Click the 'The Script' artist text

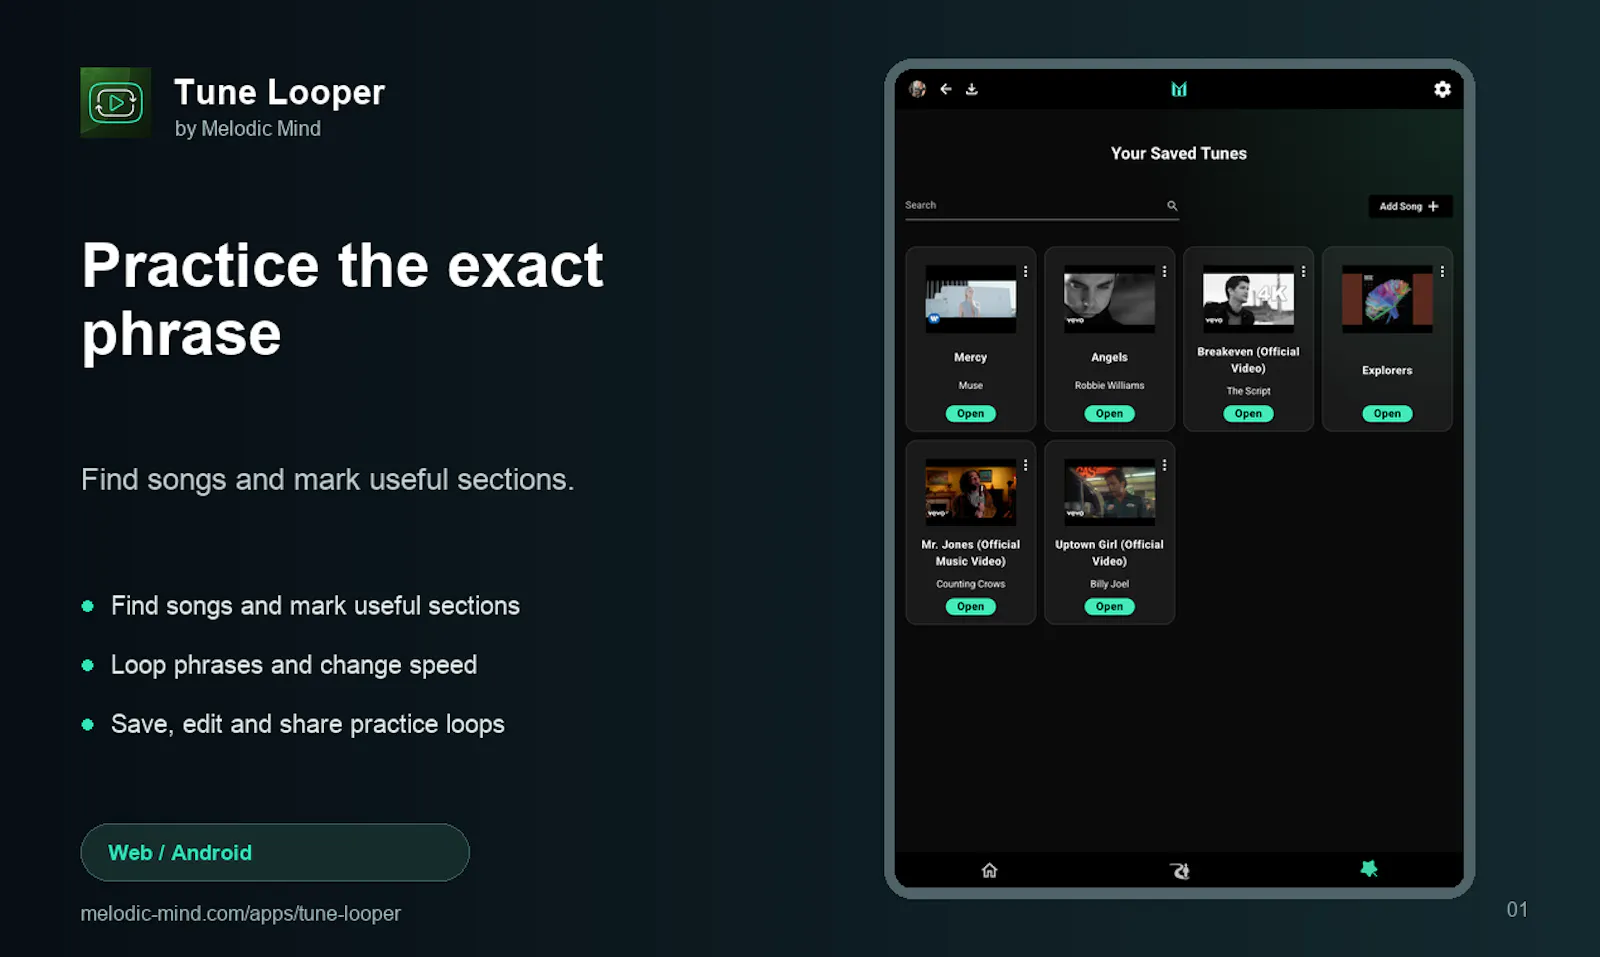click(x=1248, y=391)
